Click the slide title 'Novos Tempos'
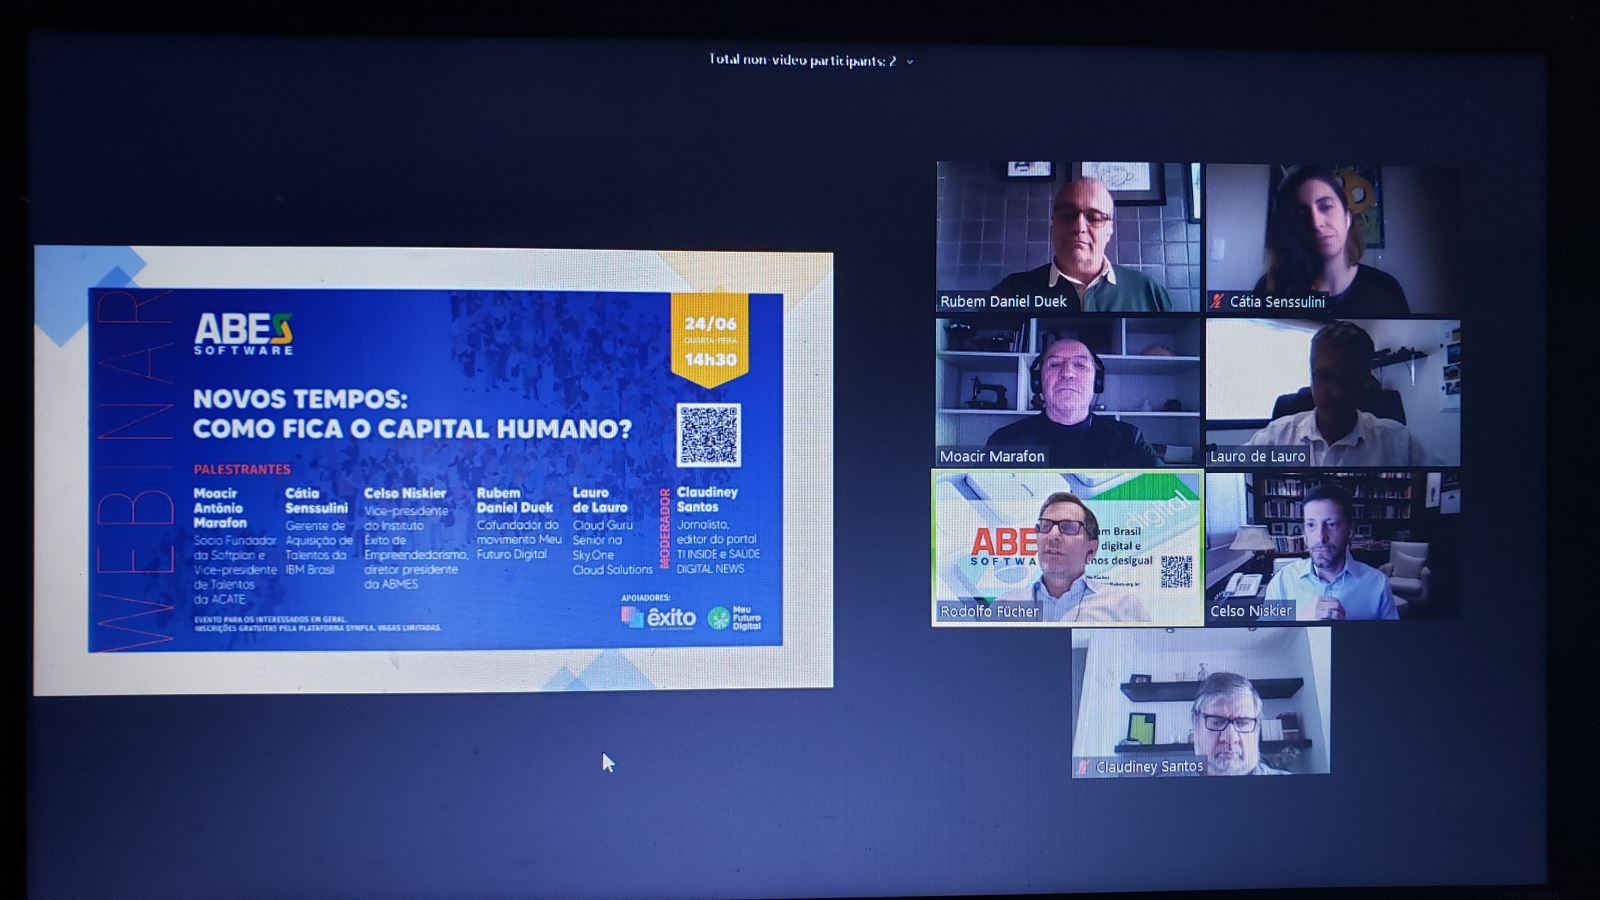 [x=300, y=399]
